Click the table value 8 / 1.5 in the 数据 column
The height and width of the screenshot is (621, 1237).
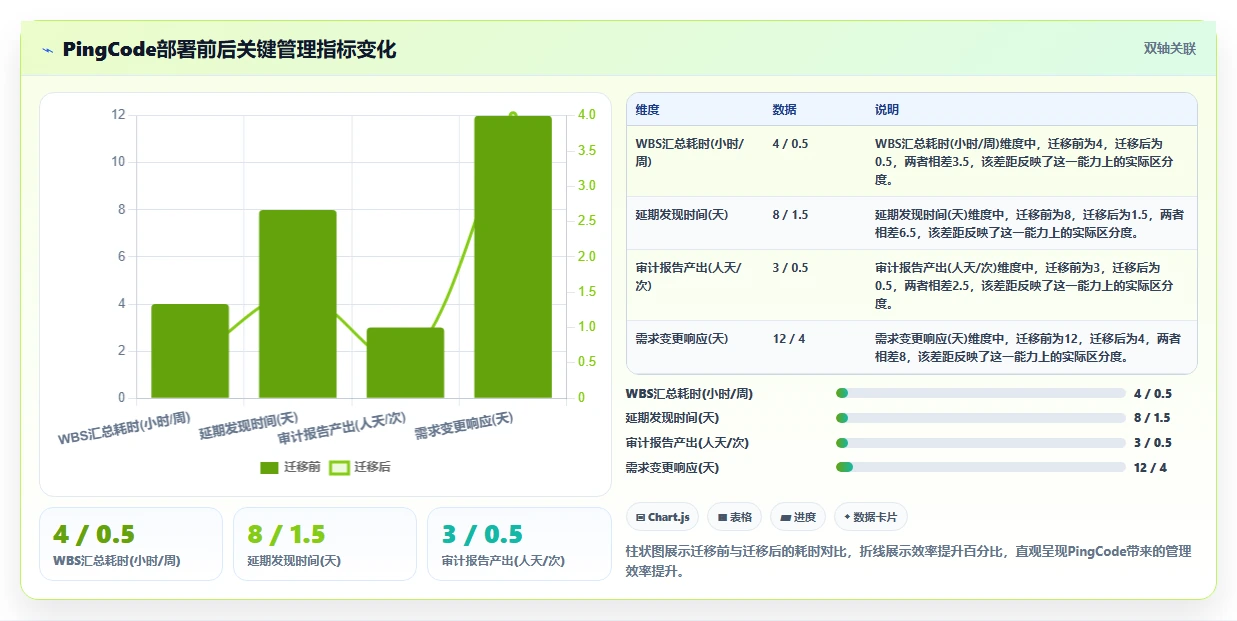pos(790,215)
